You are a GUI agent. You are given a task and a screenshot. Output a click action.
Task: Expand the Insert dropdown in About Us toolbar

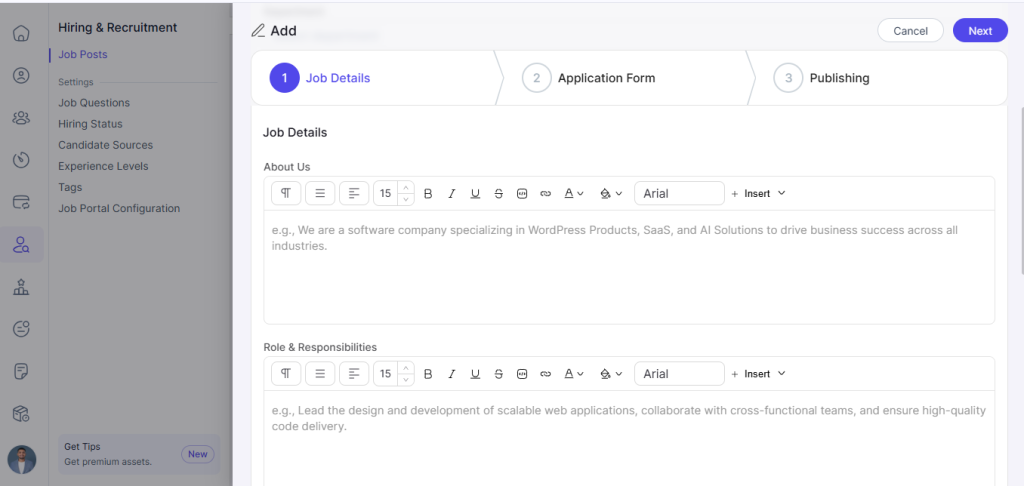coord(759,194)
